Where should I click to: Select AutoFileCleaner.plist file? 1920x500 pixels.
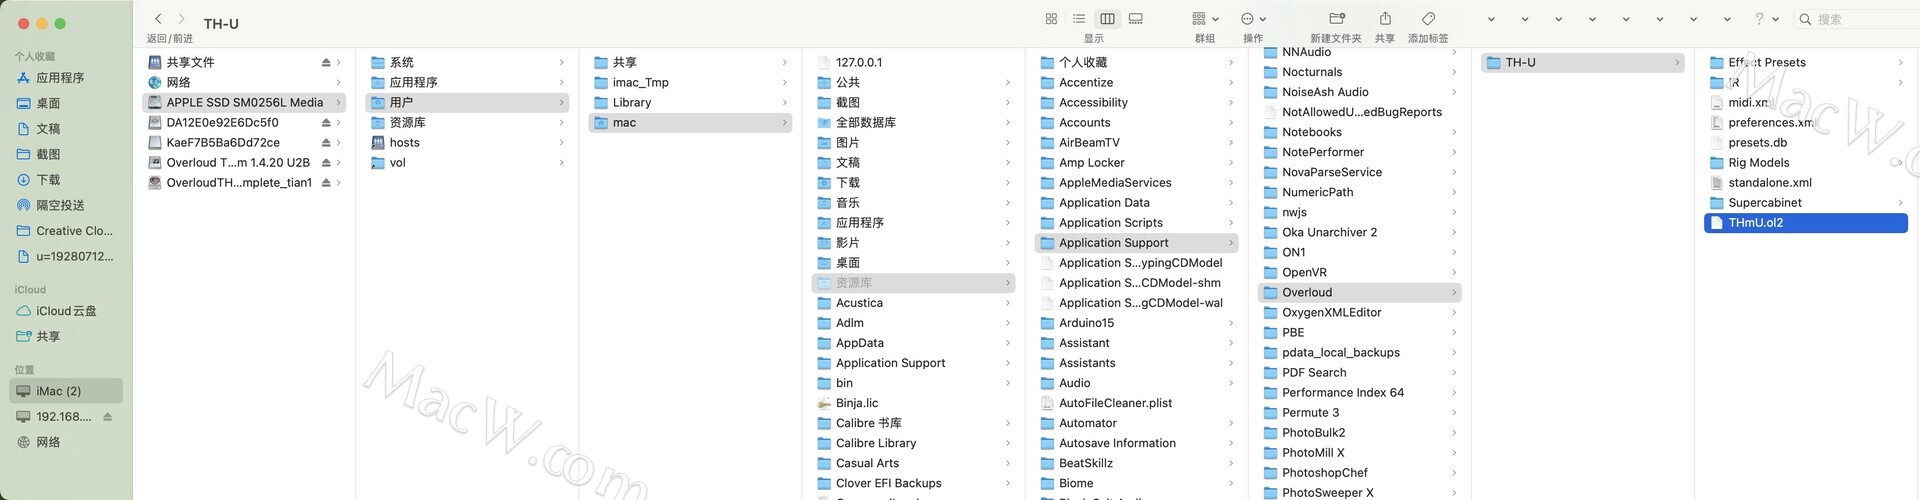(x=1136, y=403)
